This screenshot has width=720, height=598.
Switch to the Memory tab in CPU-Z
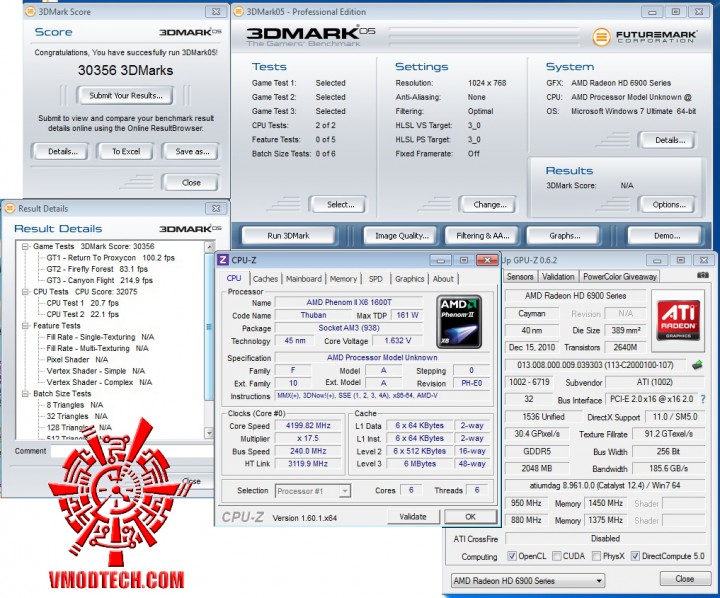343,279
